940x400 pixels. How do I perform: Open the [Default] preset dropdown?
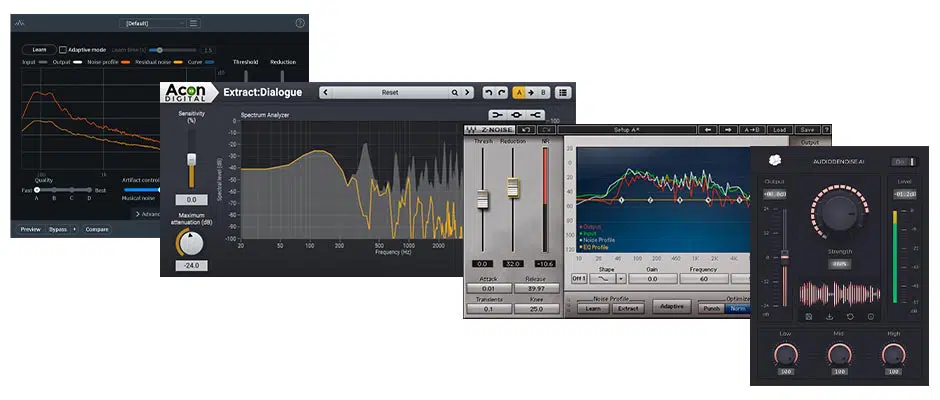coord(153,23)
